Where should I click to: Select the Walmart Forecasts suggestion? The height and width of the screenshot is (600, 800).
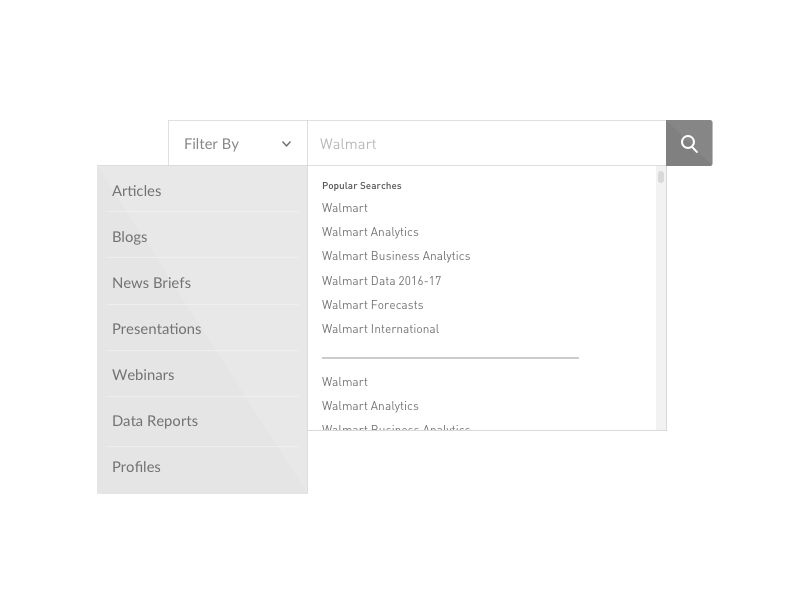(x=372, y=305)
